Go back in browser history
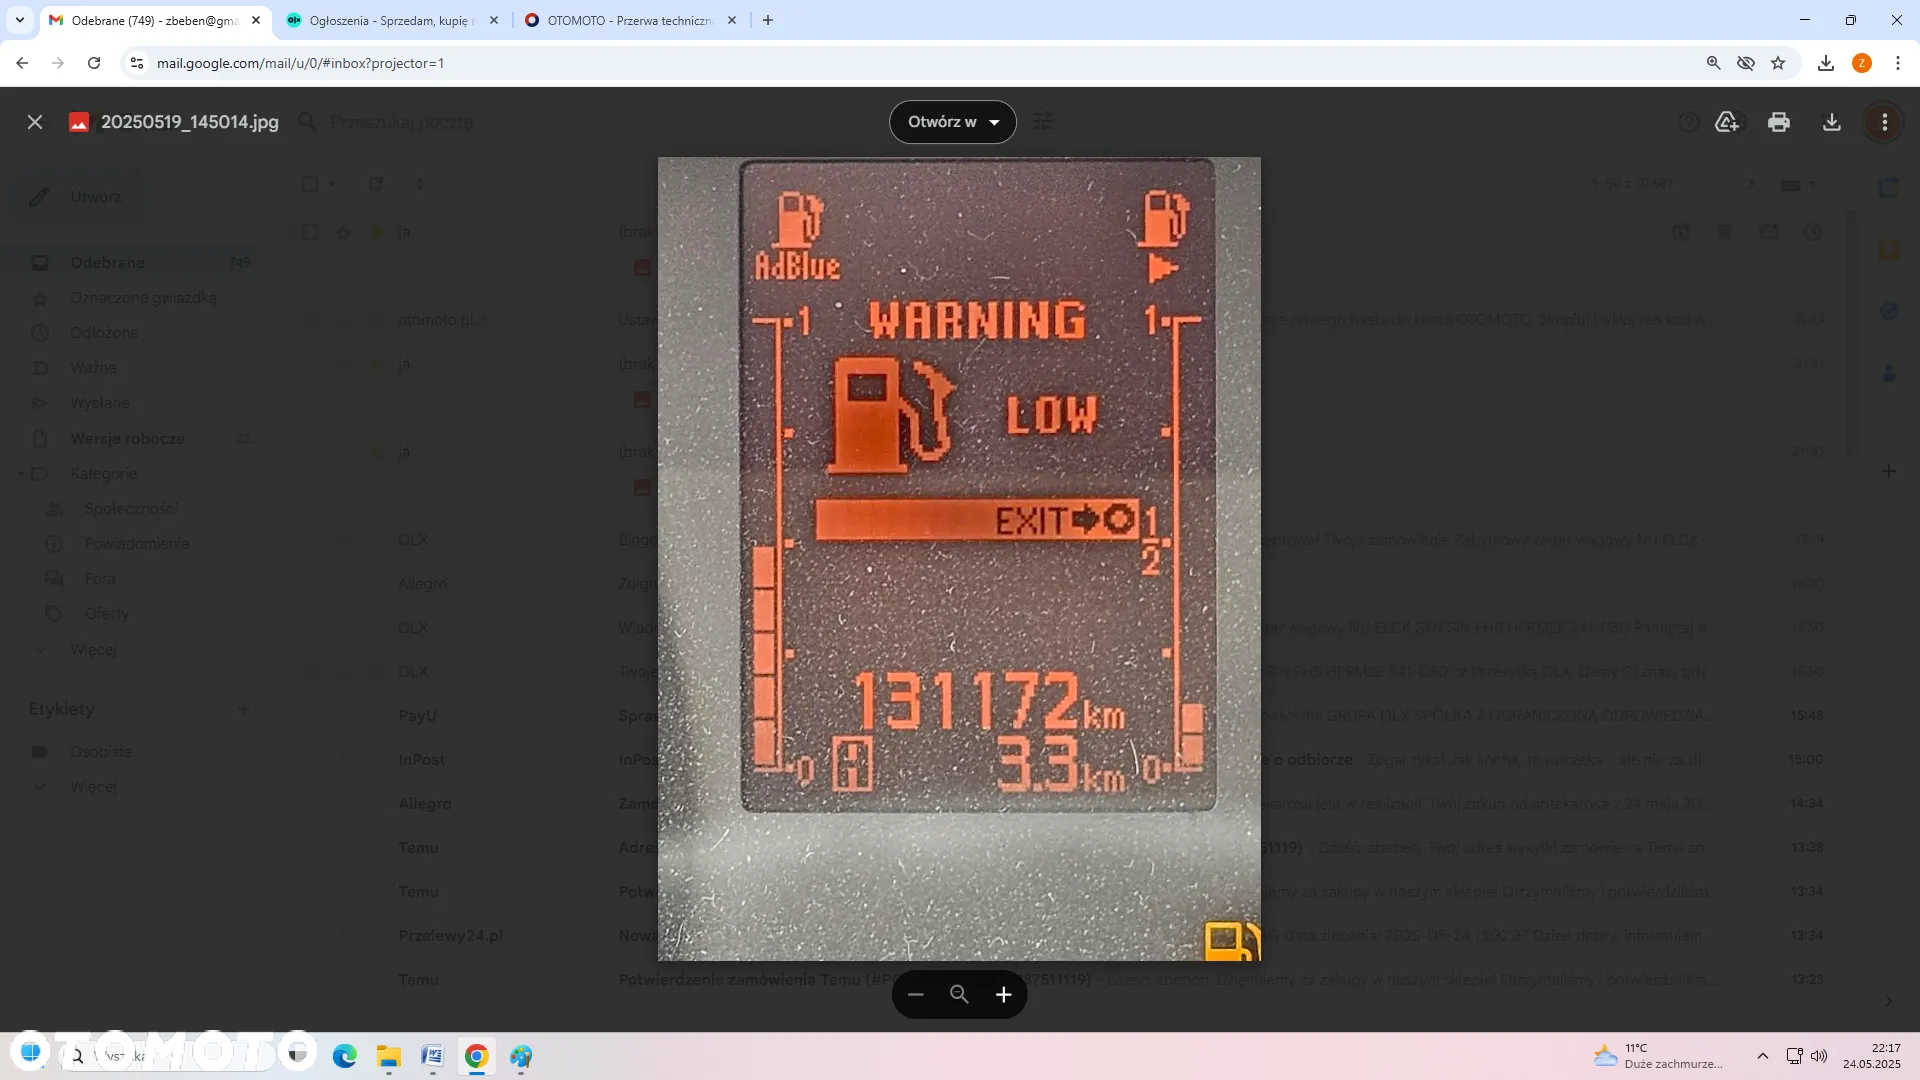 22,63
